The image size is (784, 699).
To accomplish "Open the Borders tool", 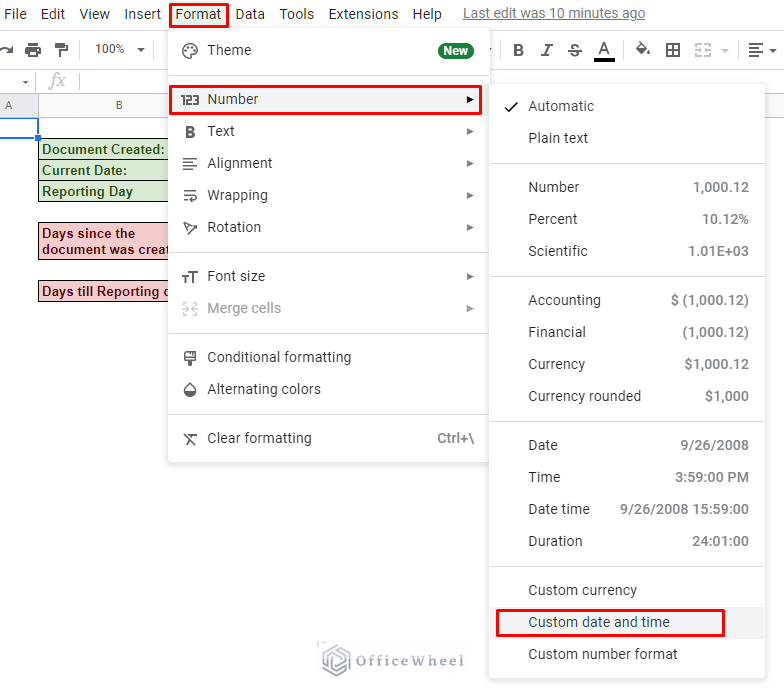I will (x=673, y=50).
